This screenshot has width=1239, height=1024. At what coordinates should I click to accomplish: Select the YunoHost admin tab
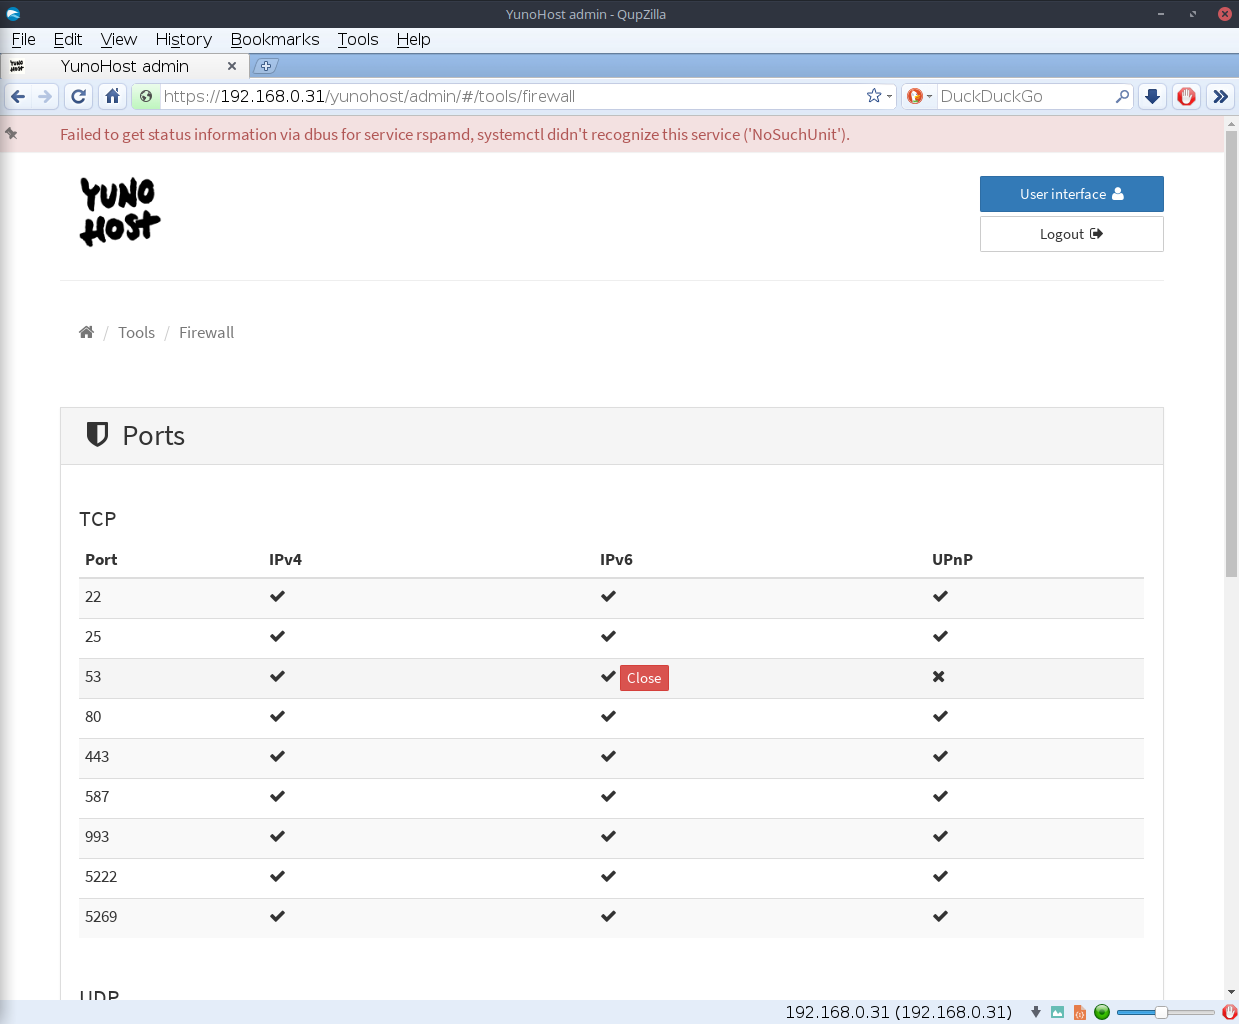[x=124, y=66]
